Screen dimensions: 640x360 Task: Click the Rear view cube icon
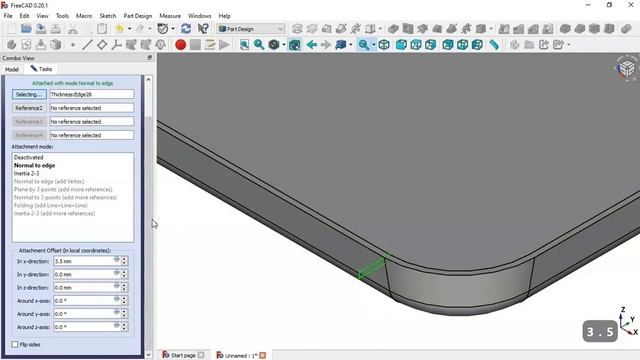[x=448, y=44]
